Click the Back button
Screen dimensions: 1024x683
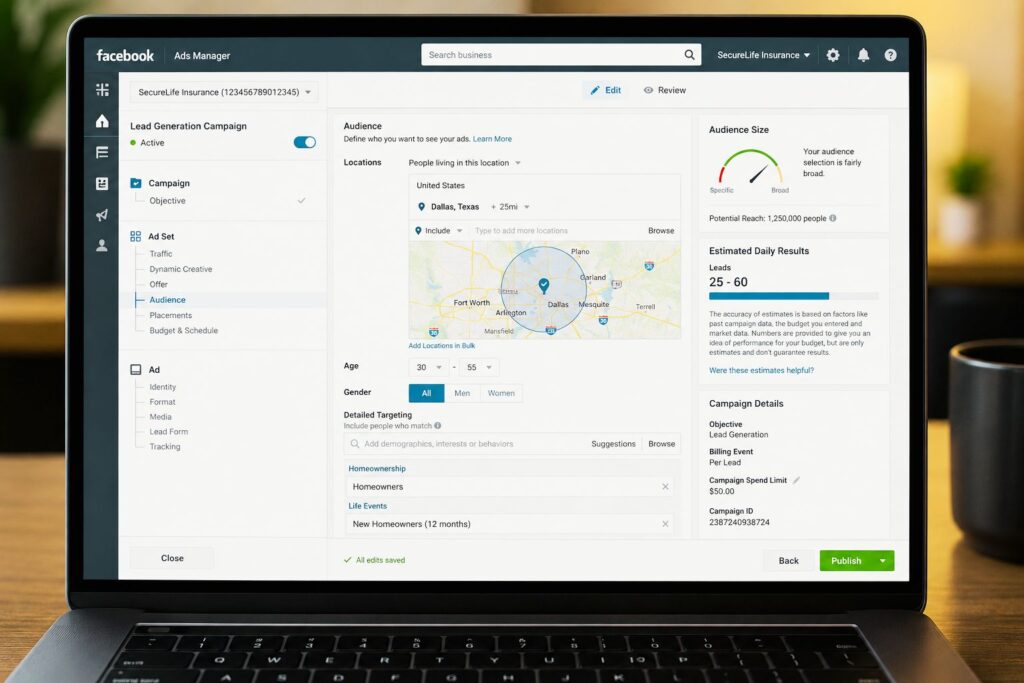pyautogui.click(x=788, y=560)
